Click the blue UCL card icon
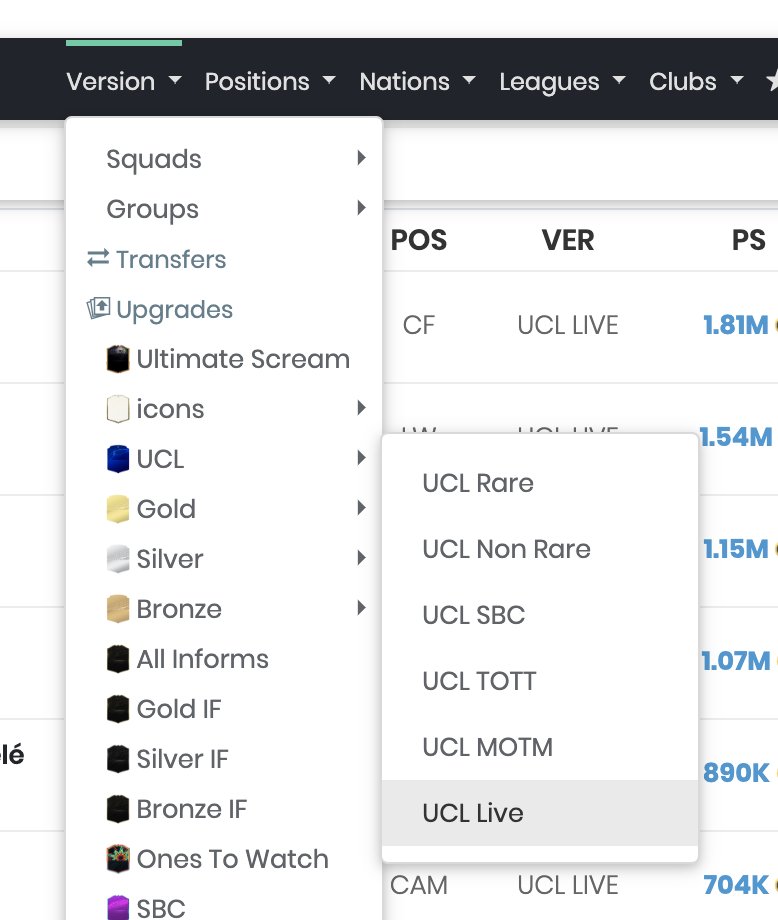The width and height of the screenshot is (778, 920). pos(118,459)
